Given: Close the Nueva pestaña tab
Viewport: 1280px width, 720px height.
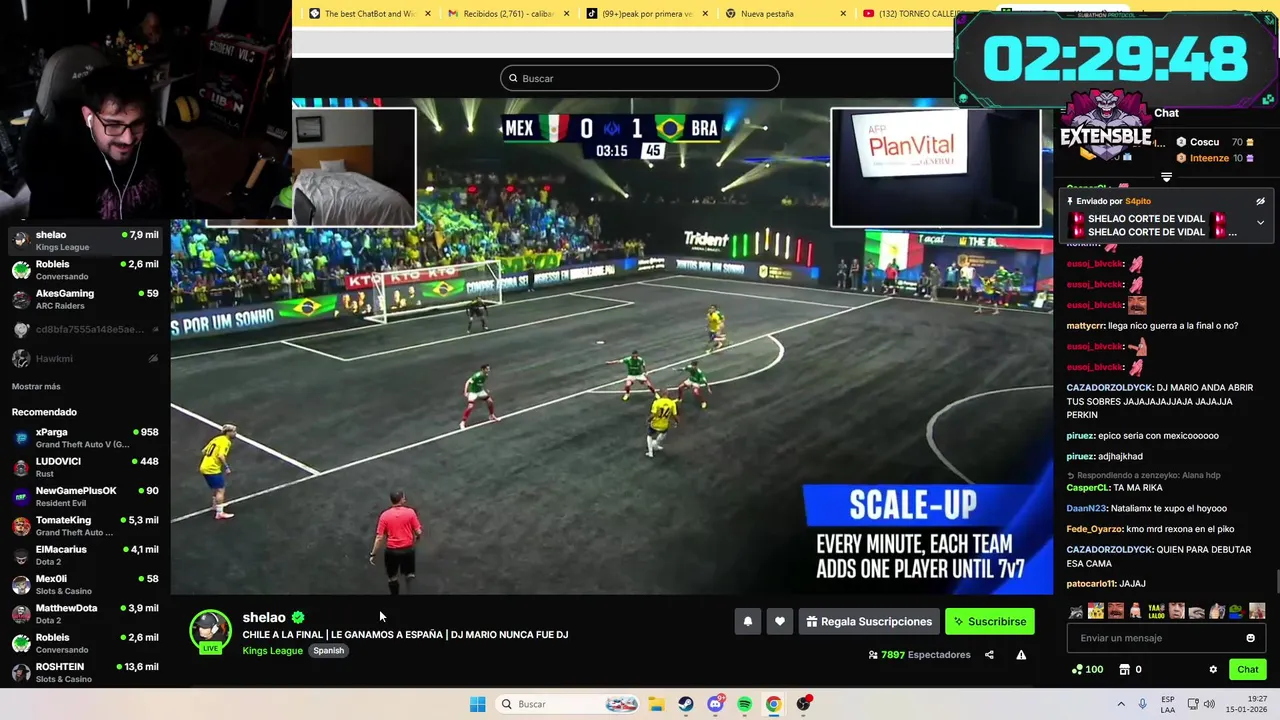Looking at the screenshot, I should 843,14.
